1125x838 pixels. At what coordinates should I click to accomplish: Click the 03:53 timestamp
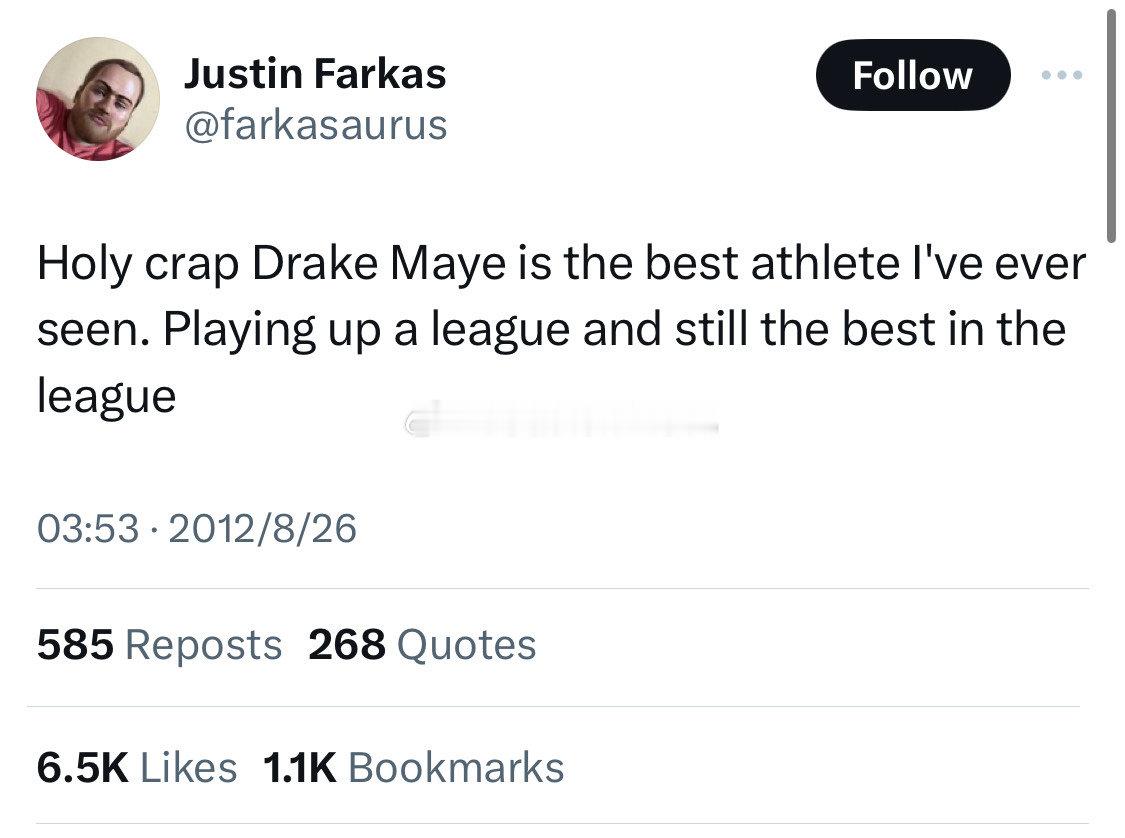(87, 527)
